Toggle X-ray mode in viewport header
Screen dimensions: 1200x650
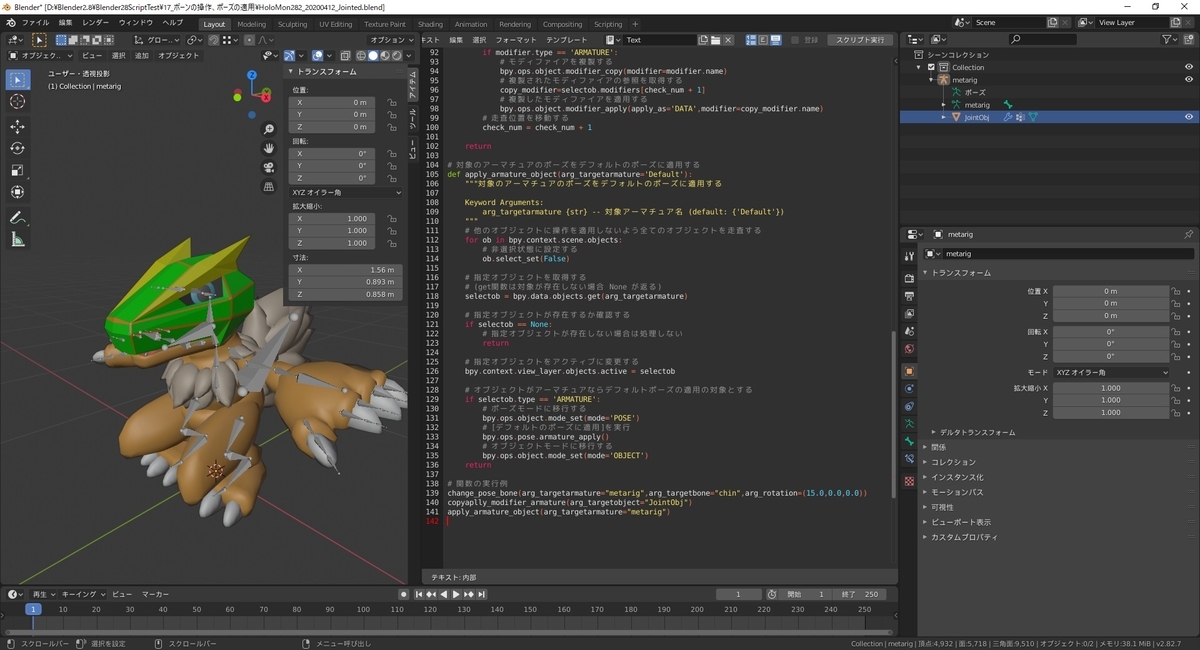click(x=345, y=56)
